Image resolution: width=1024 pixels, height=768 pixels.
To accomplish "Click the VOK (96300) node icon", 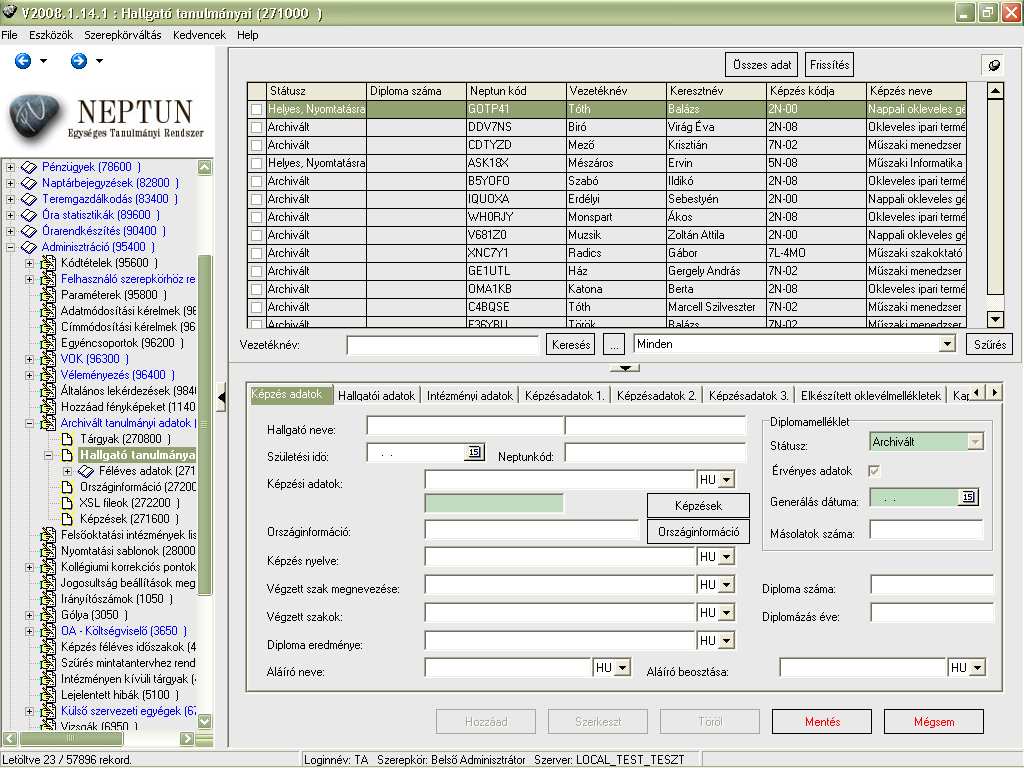I will pyautogui.click(x=48, y=359).
